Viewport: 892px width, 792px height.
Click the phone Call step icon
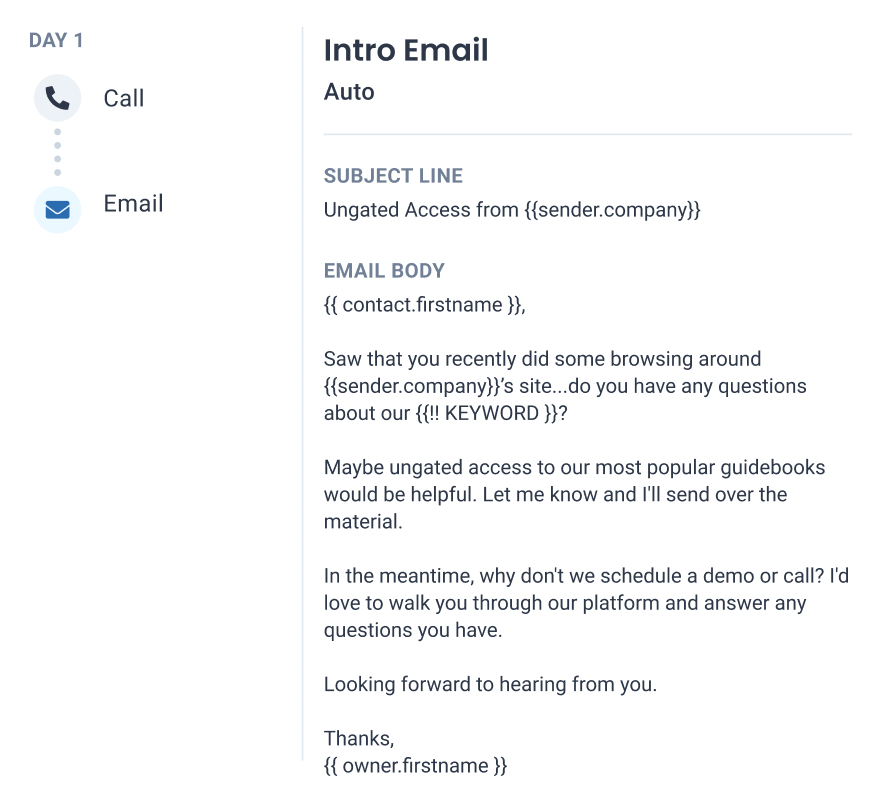click(57, 98)
